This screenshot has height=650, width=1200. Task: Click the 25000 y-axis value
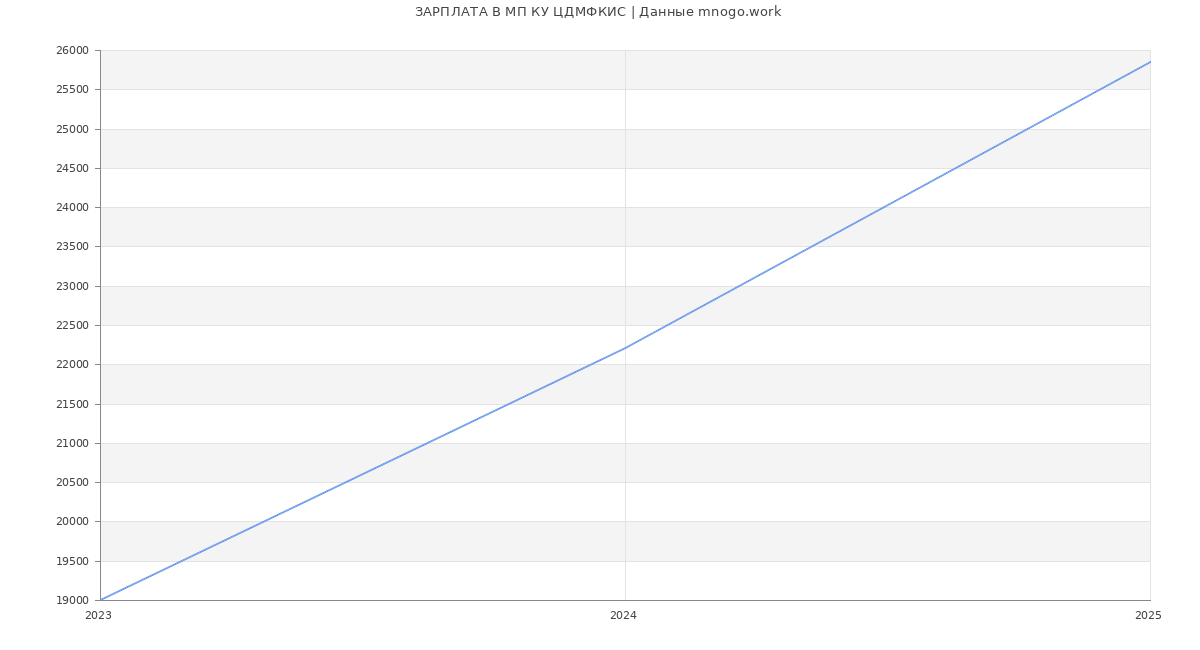(72, 129)
